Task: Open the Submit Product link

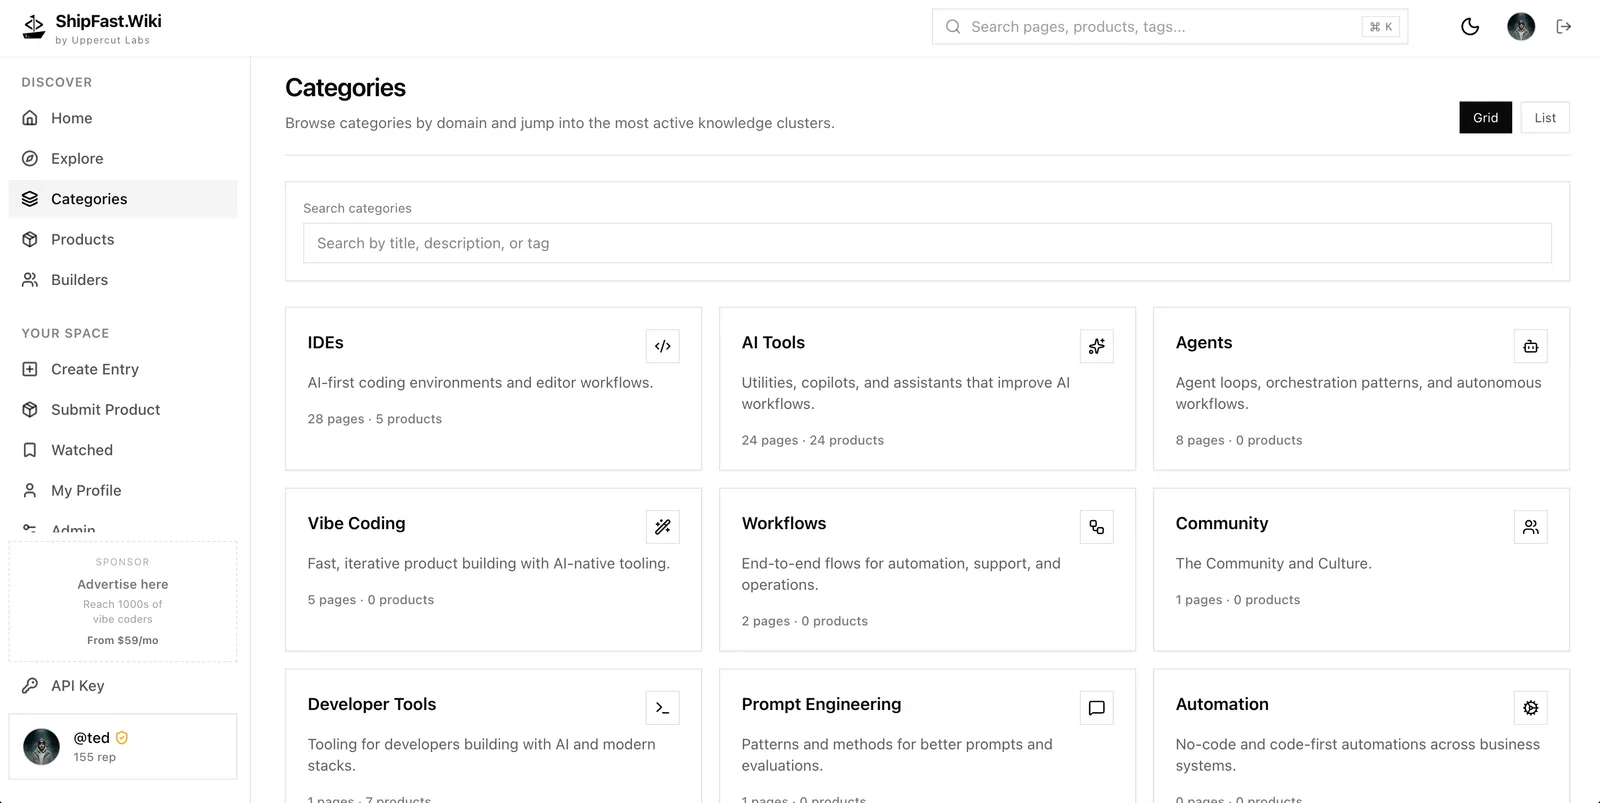Action: click(x=123, y=409)
